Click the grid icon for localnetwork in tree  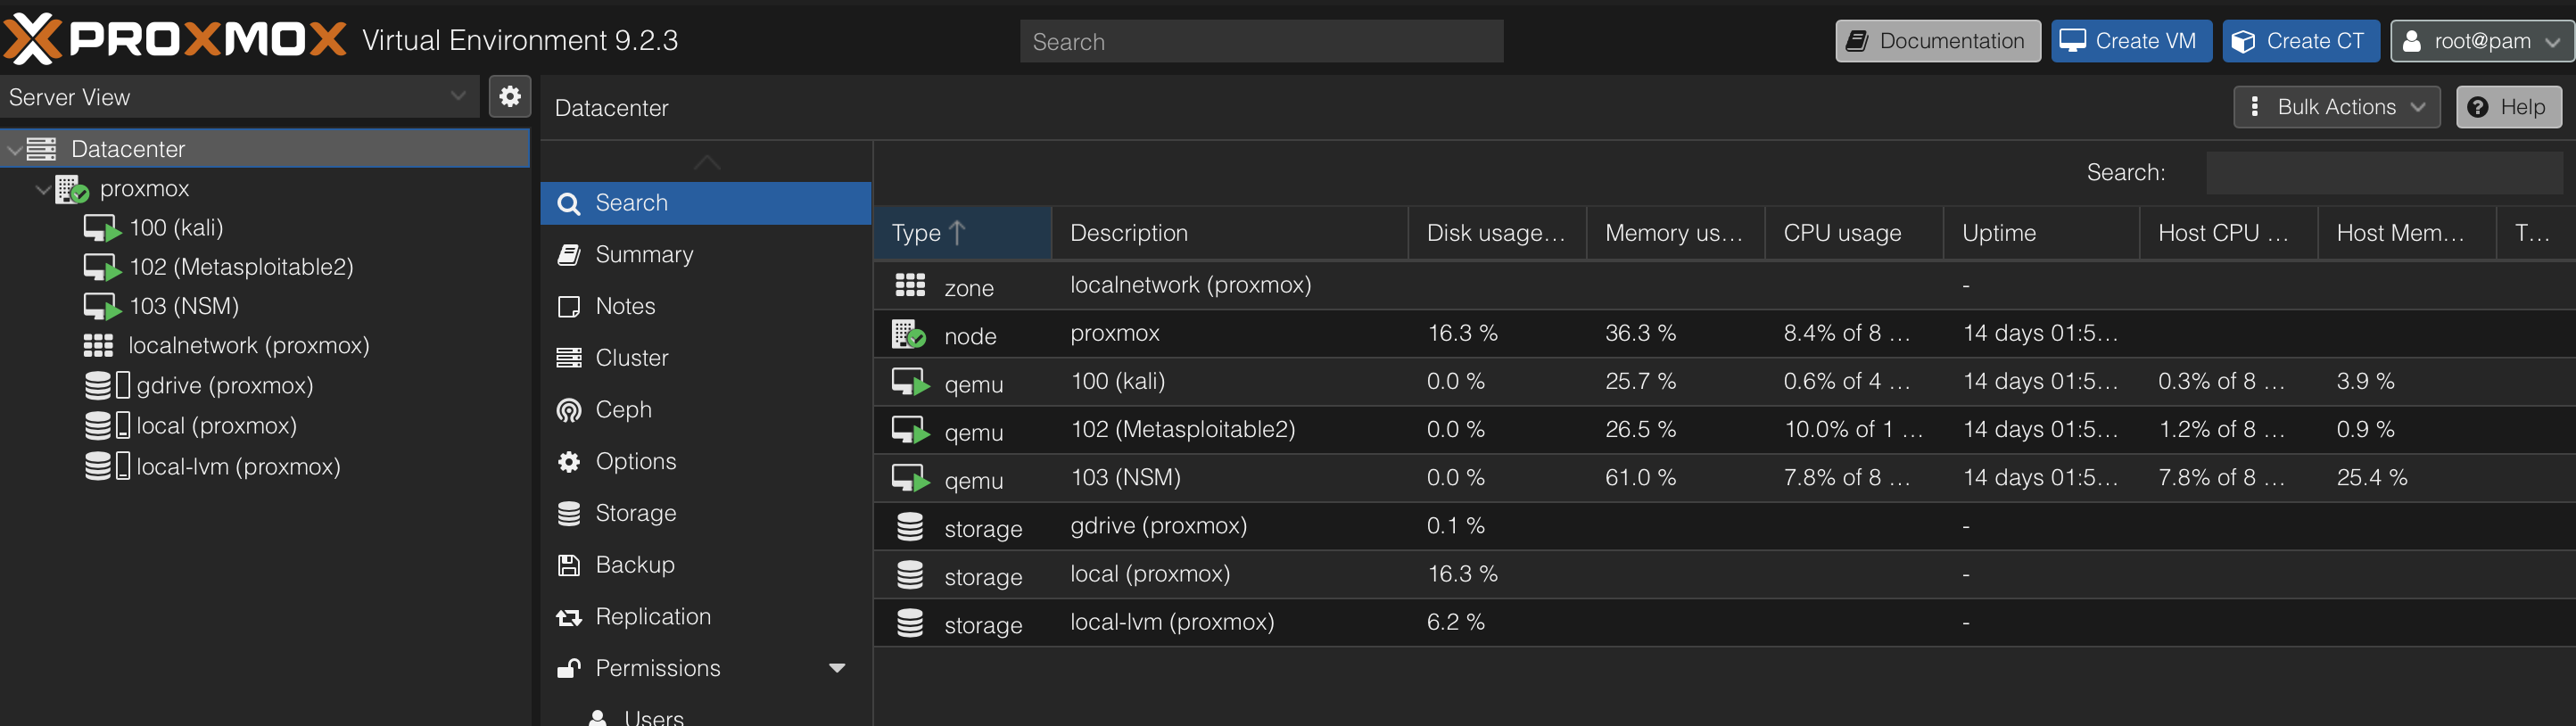click(x=98, y=346)
